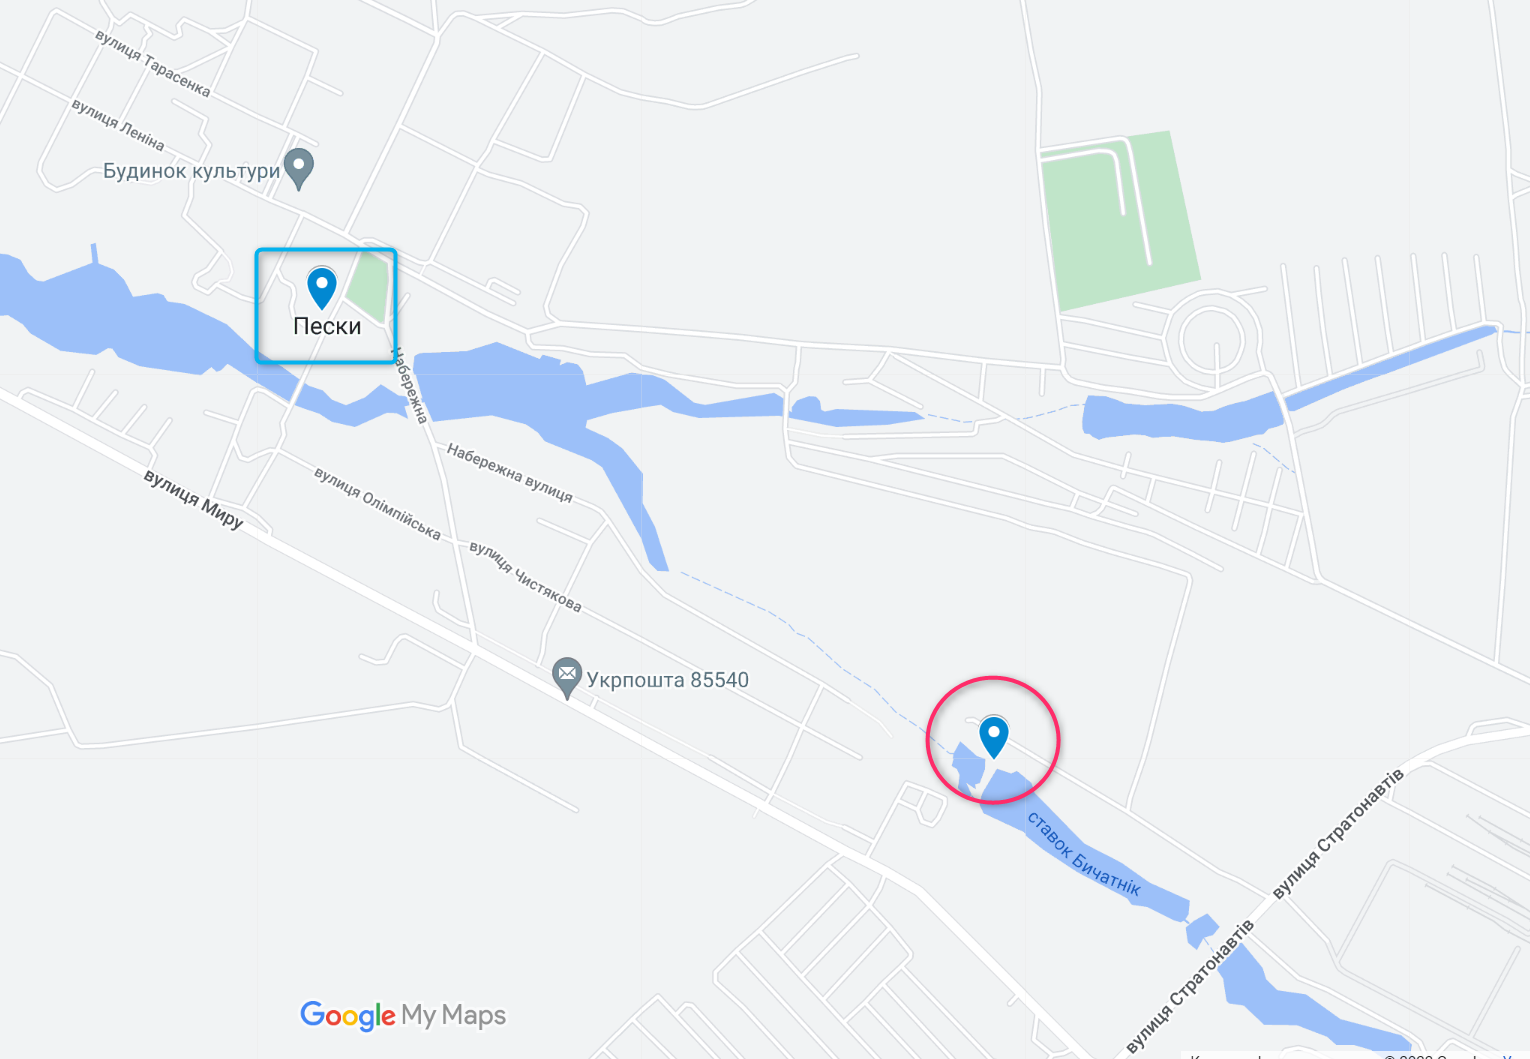Screen dimensions: 1530x1059
Task: Select the Укрпошта 85540 text label
Action: (x=667, y=680)
